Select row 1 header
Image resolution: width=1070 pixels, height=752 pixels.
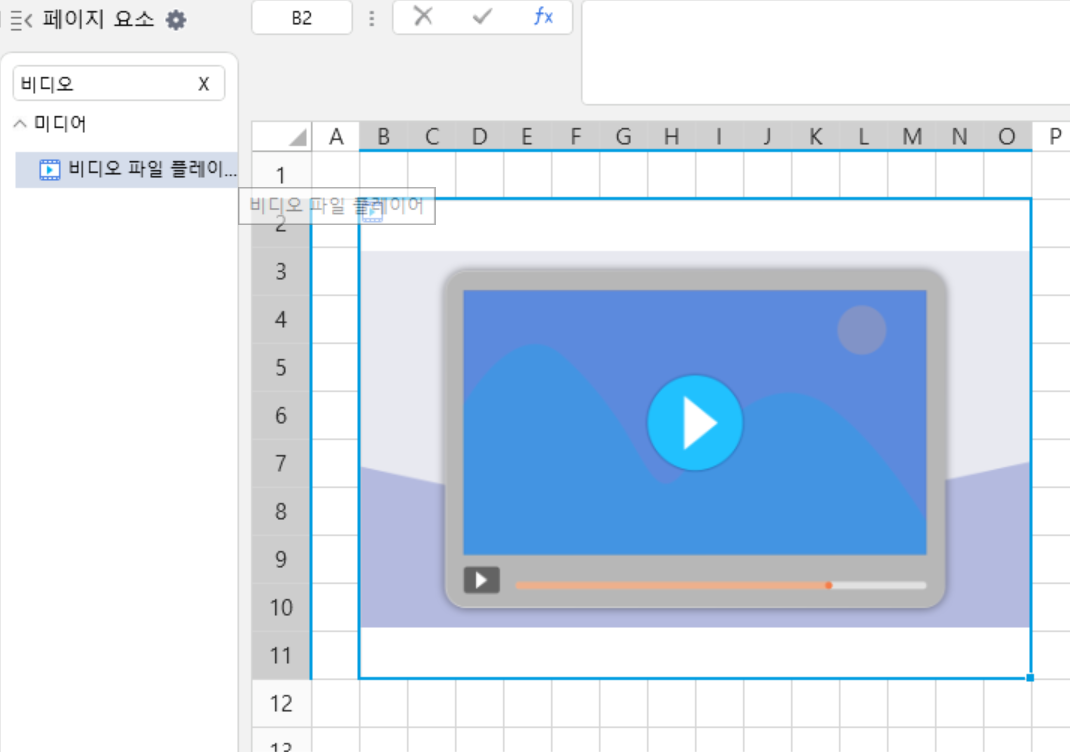[281, 175]
